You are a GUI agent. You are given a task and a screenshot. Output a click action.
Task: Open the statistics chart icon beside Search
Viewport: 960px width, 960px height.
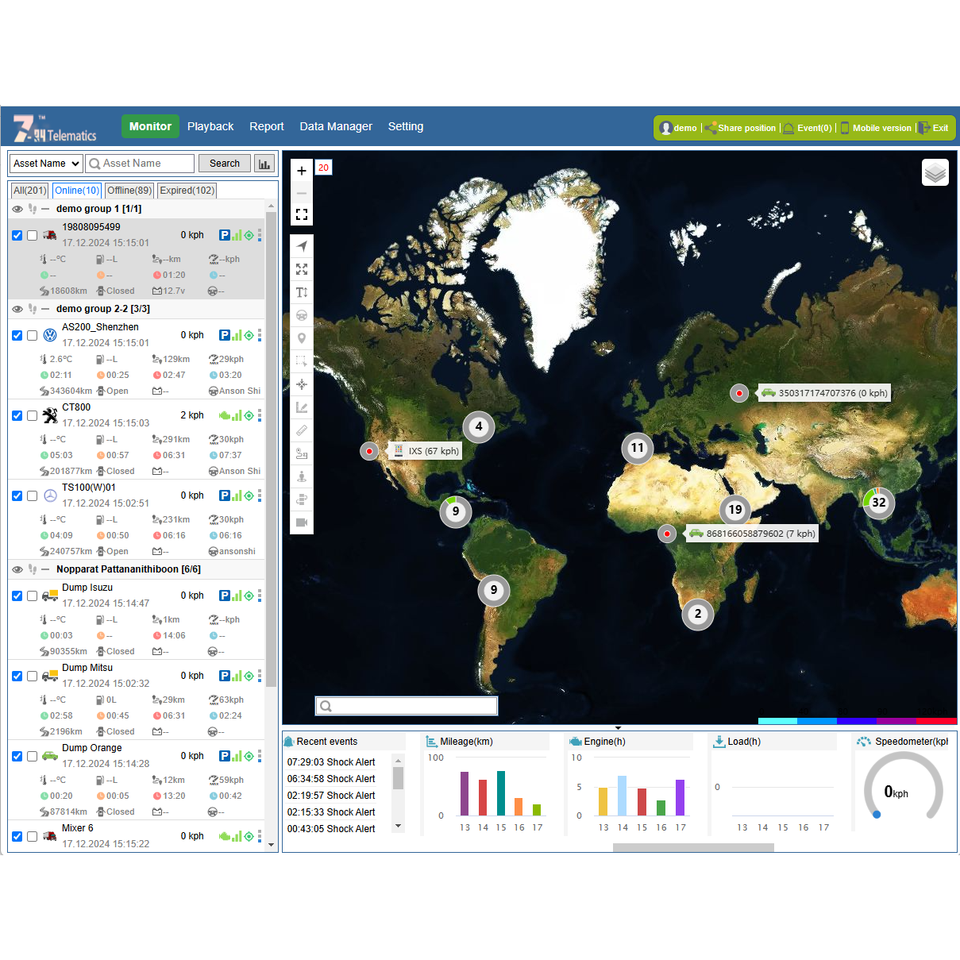coord(264,163)
